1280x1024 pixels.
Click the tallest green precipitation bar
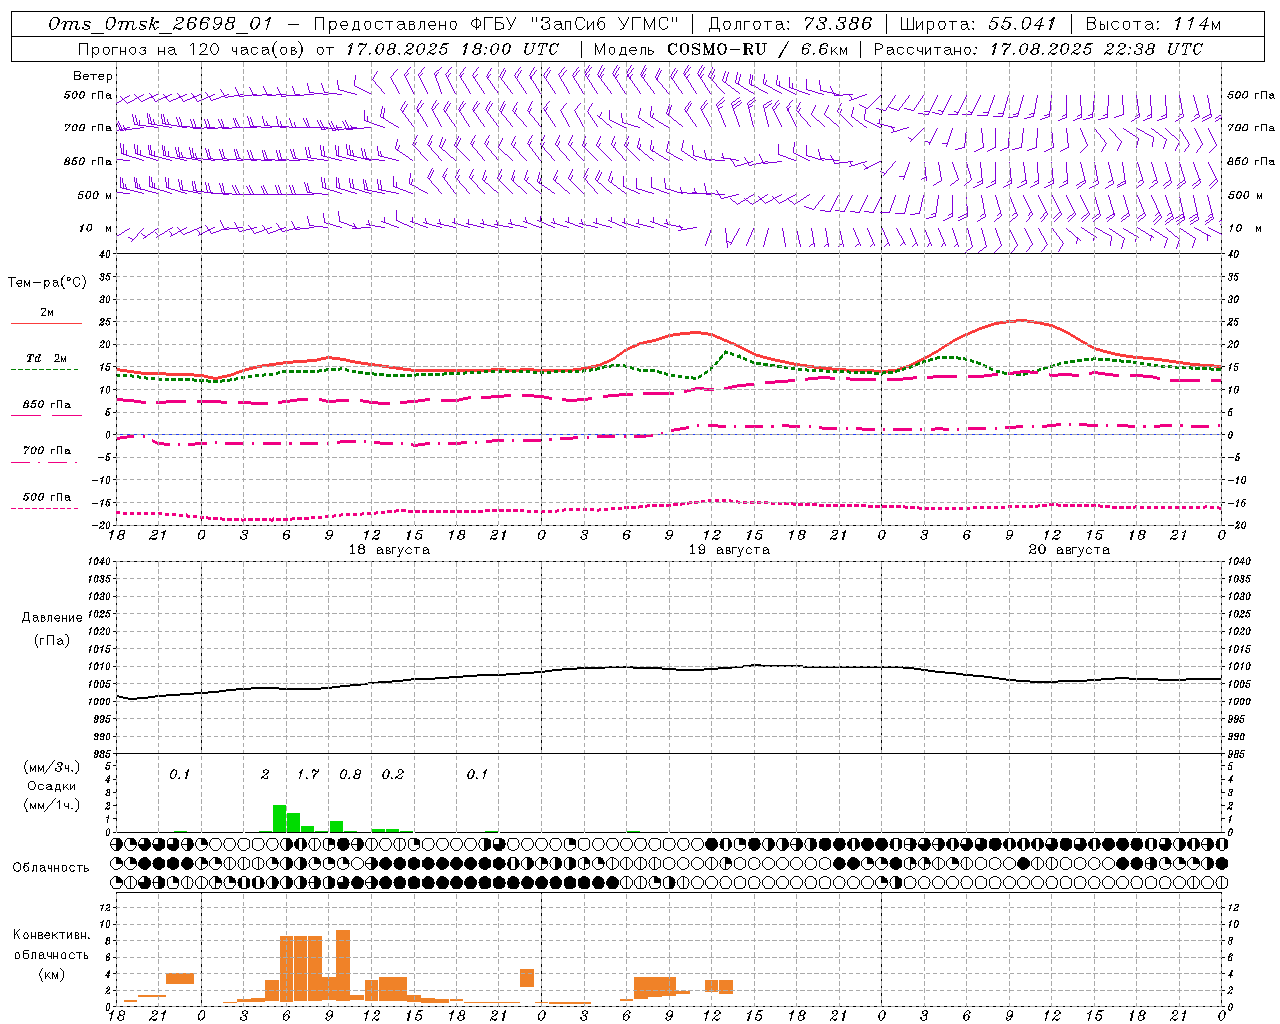tap(280, 818)
